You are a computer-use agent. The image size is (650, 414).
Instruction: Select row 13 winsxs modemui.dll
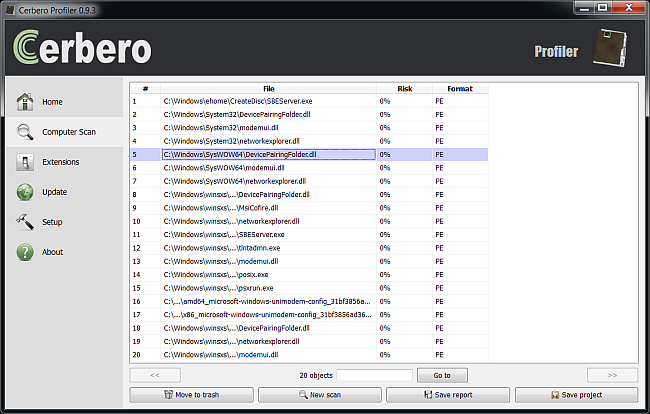(309, 261)
